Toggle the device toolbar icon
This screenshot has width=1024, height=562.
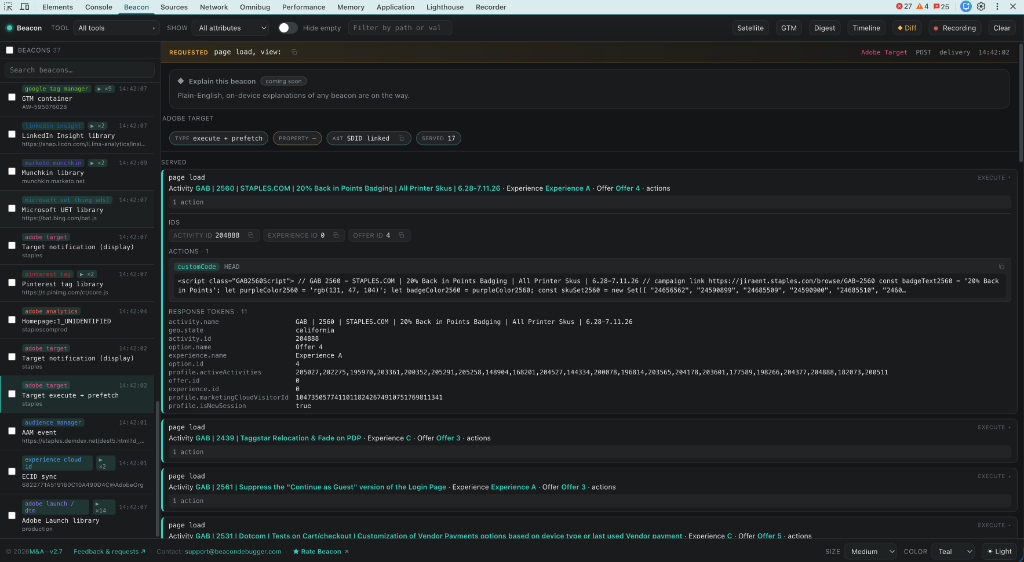(25, 7)
